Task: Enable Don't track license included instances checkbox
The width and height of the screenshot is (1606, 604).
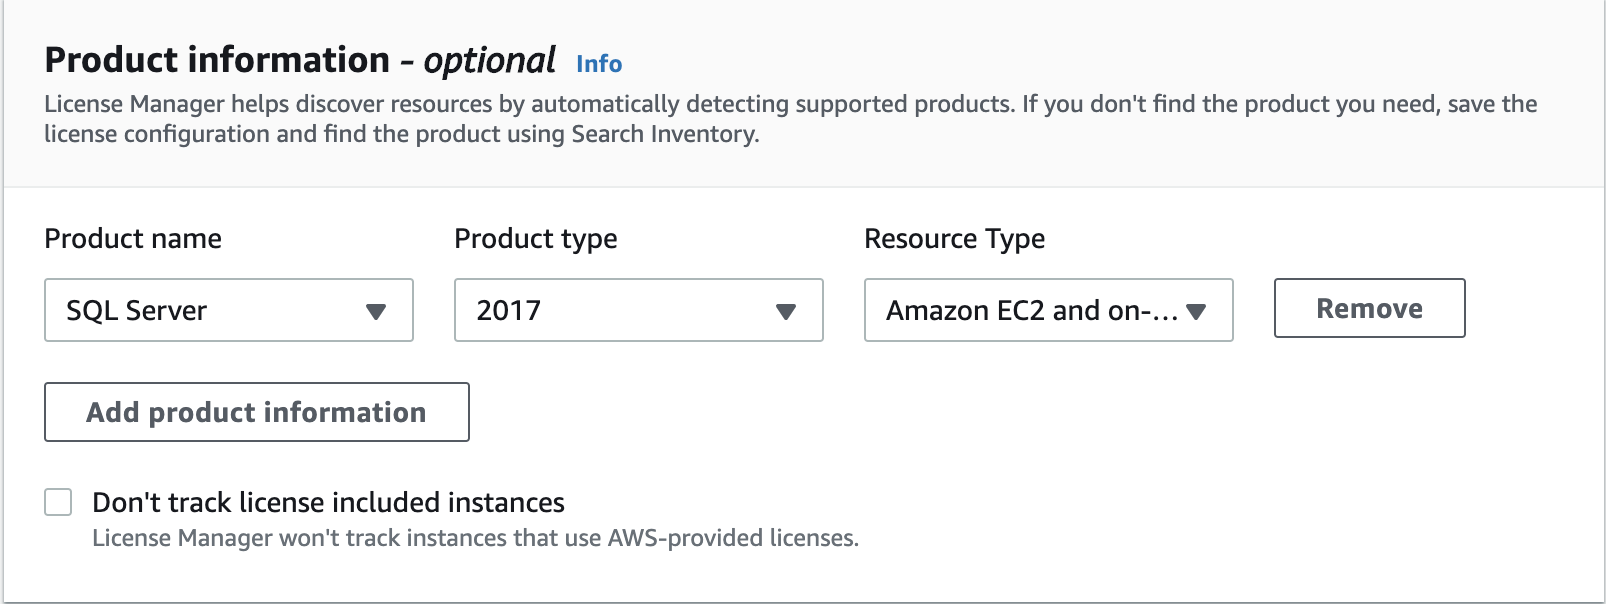Action: pyautogui.click(x=59, y=502)
